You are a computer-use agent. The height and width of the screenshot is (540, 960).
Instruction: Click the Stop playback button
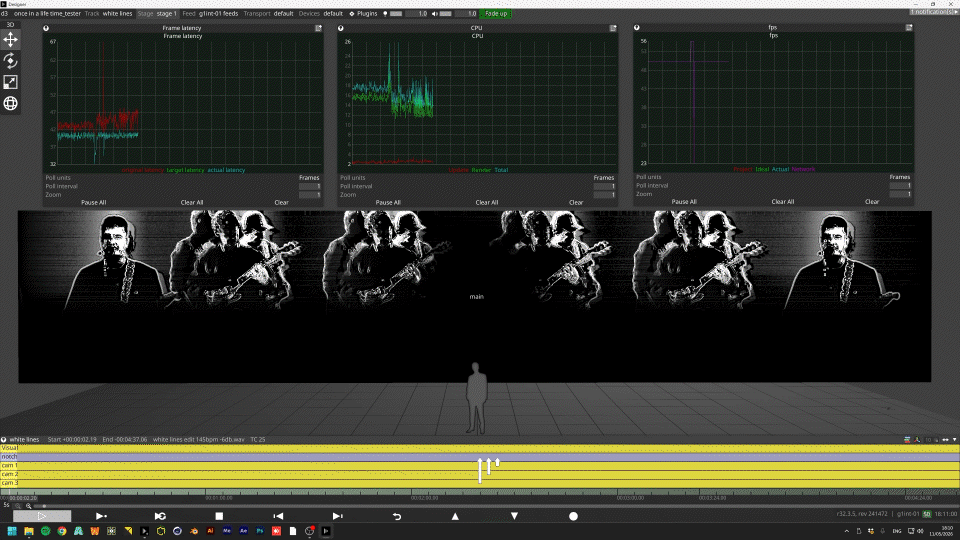click(219, 516)
